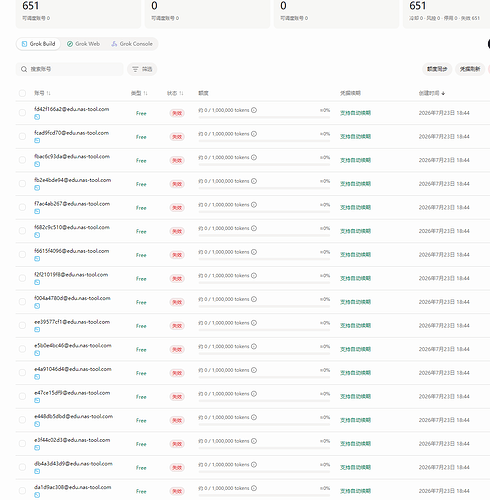Select the checkbox for f682c9c510@edu.nas-tool.com
This screenshot has height=500, width=490.
pos(22,231)
